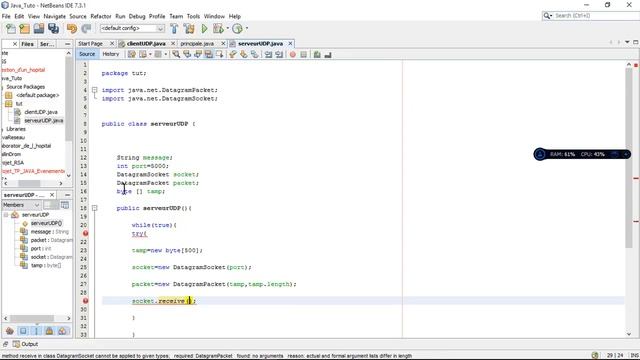Switch to the History view
Screen dimensions: 640x360
point(111,54)
